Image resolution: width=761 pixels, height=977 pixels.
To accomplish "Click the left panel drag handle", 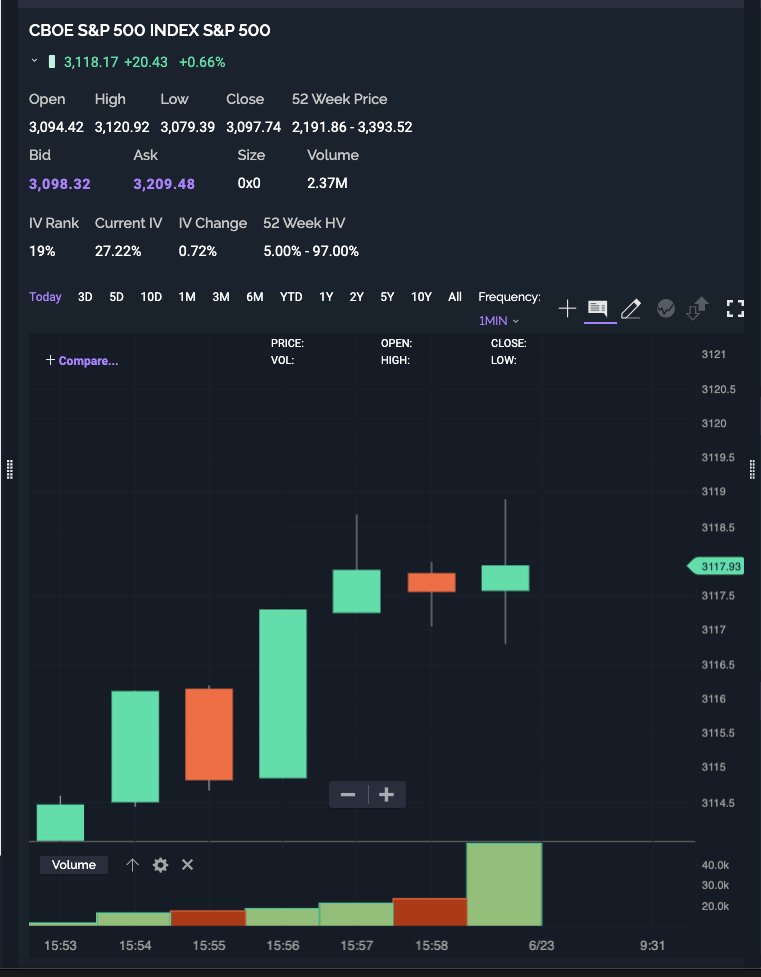I will (9, 469).
